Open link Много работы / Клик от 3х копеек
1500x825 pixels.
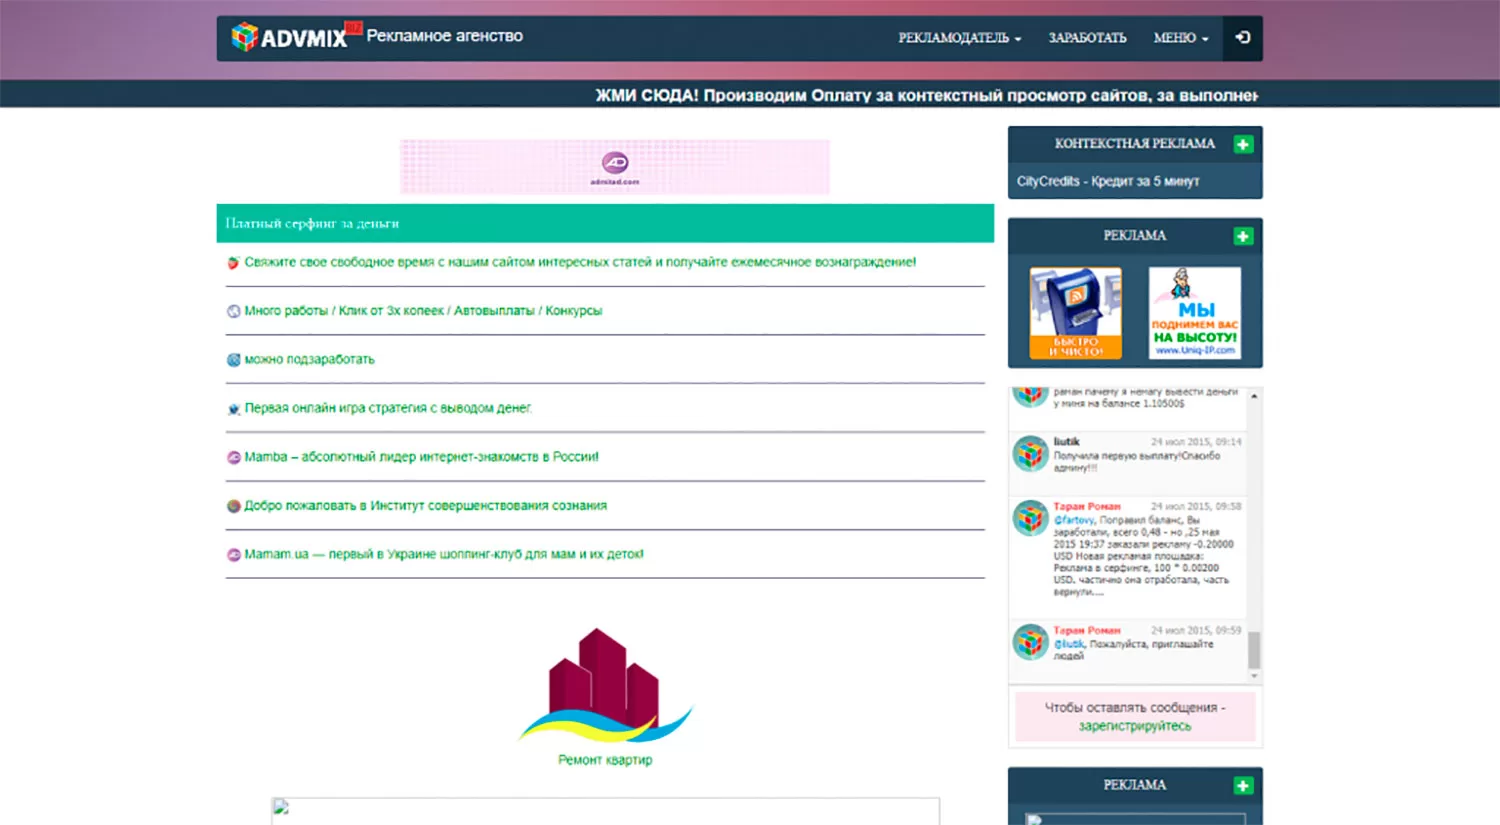(x=423, y=311)
